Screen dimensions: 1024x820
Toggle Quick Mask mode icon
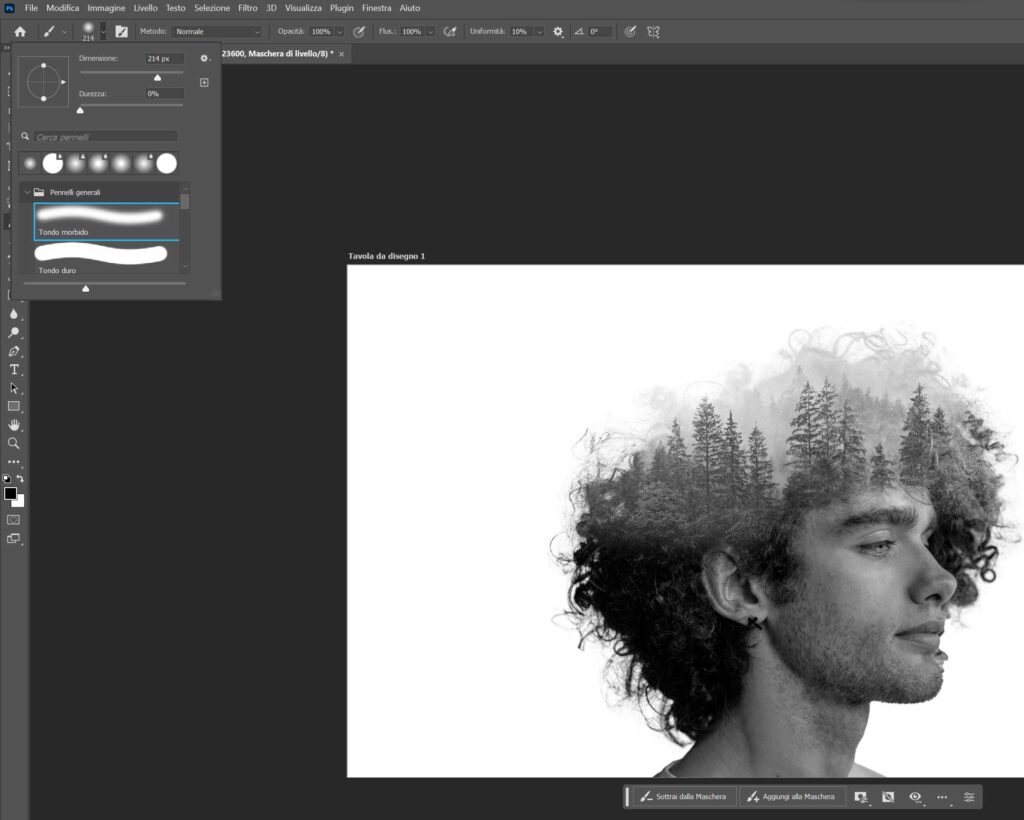(x=14, y=520)
